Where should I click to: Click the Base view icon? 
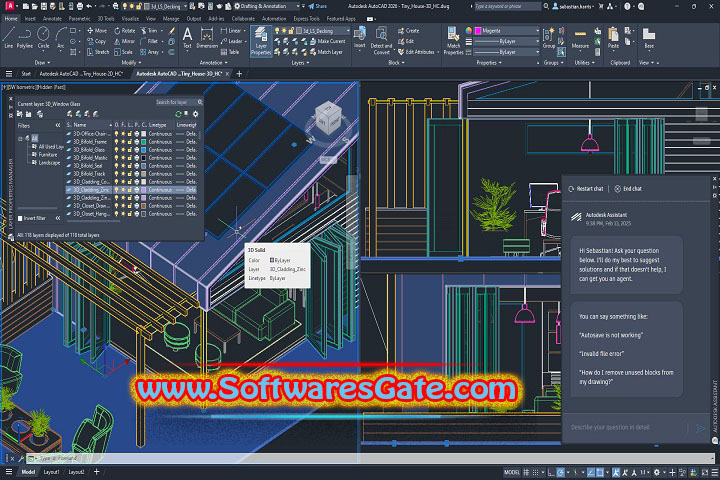point(648,38)
